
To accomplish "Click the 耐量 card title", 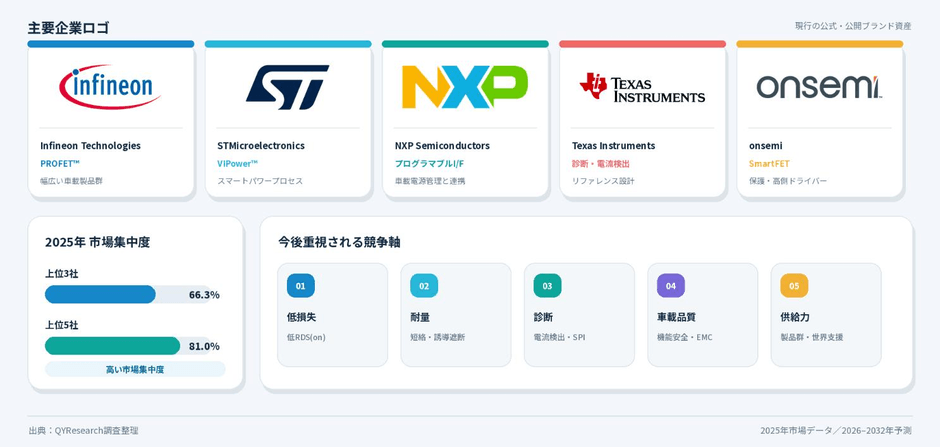I will coord(420,317).
